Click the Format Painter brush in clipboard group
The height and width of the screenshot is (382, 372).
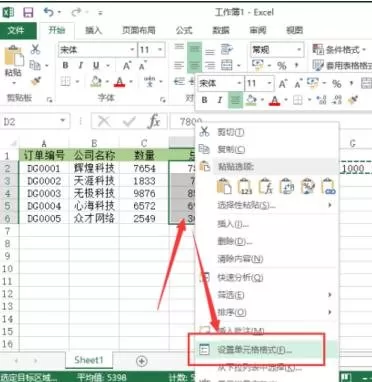pyautogui.click(x=35, y=81)
